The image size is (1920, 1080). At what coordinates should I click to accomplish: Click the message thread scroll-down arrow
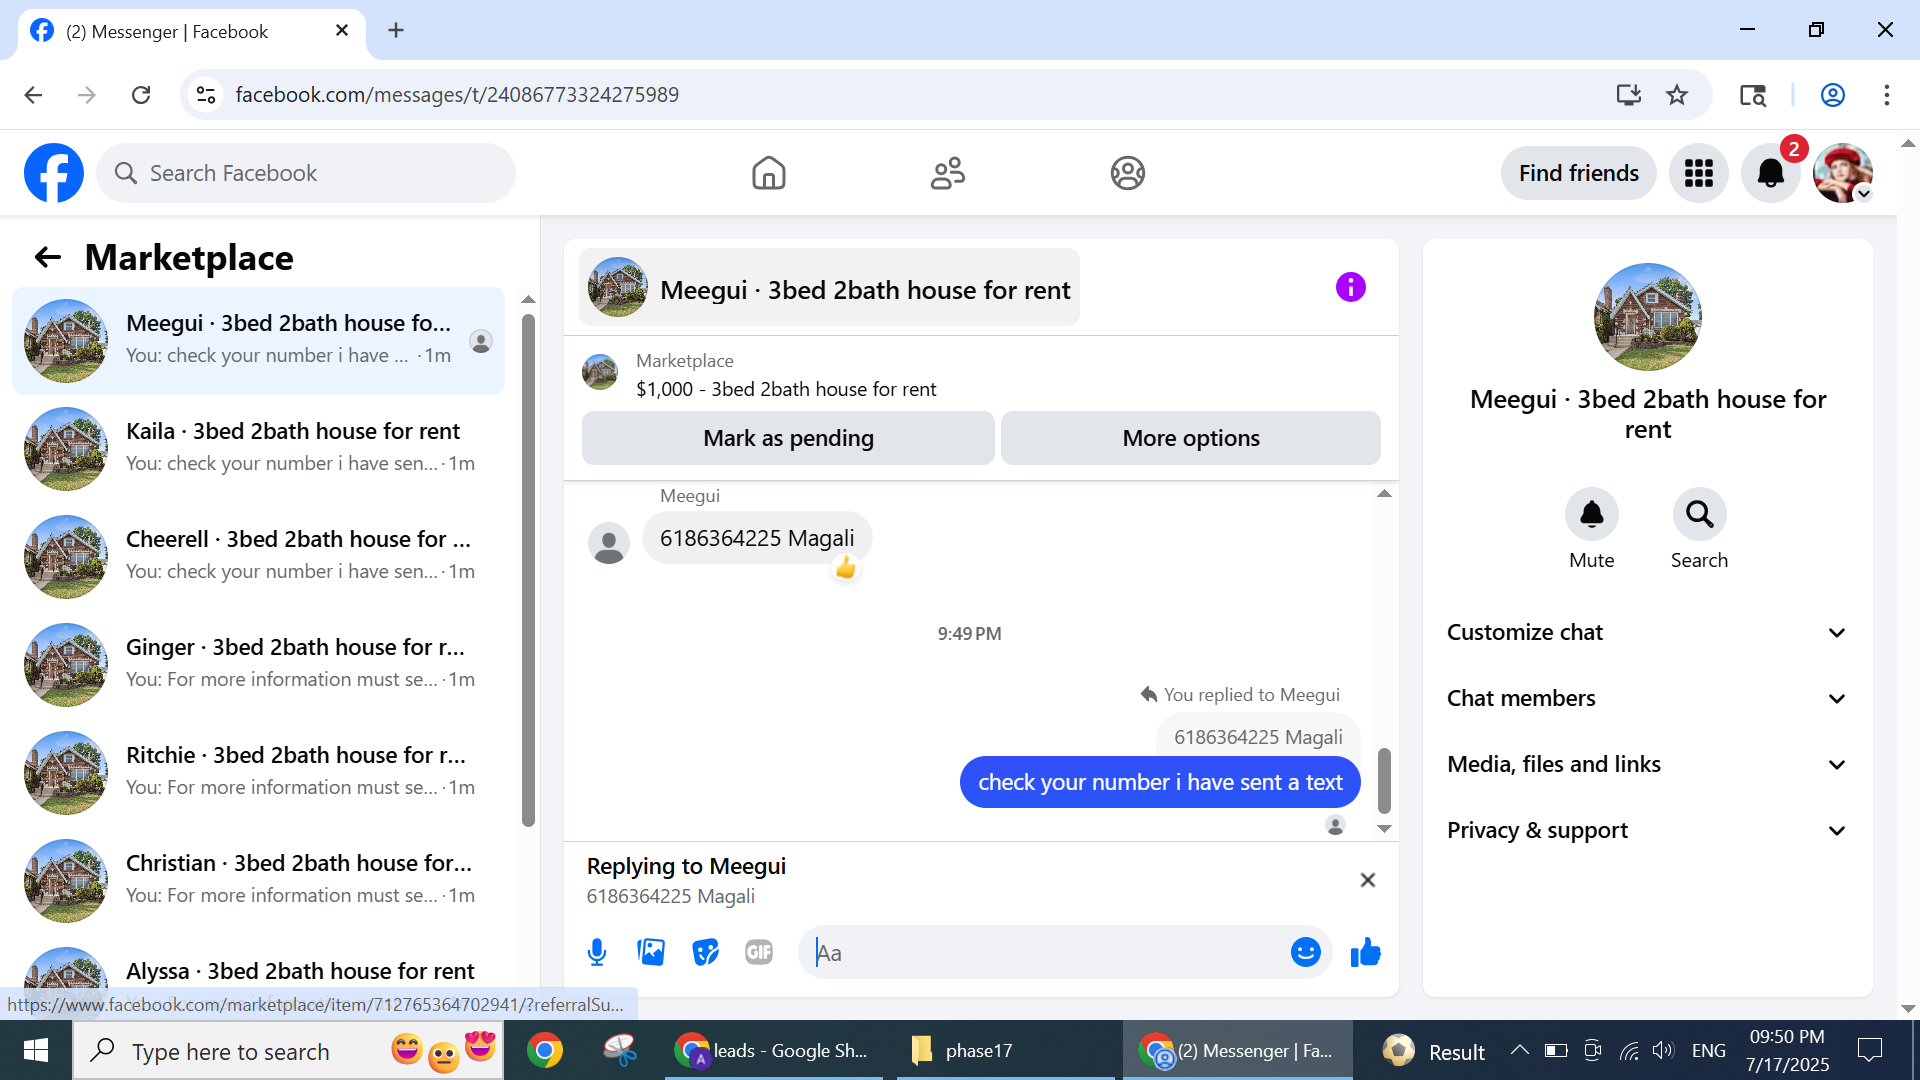[x=1384, y=828]
